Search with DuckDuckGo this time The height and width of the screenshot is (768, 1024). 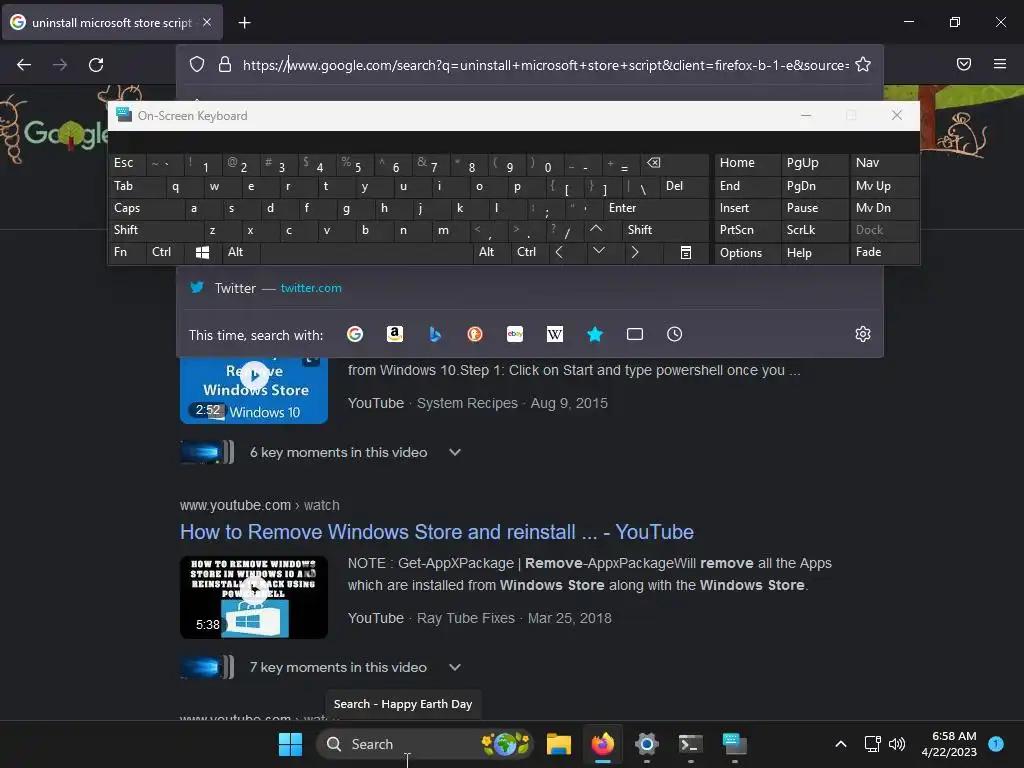click(x=475, y=334)
